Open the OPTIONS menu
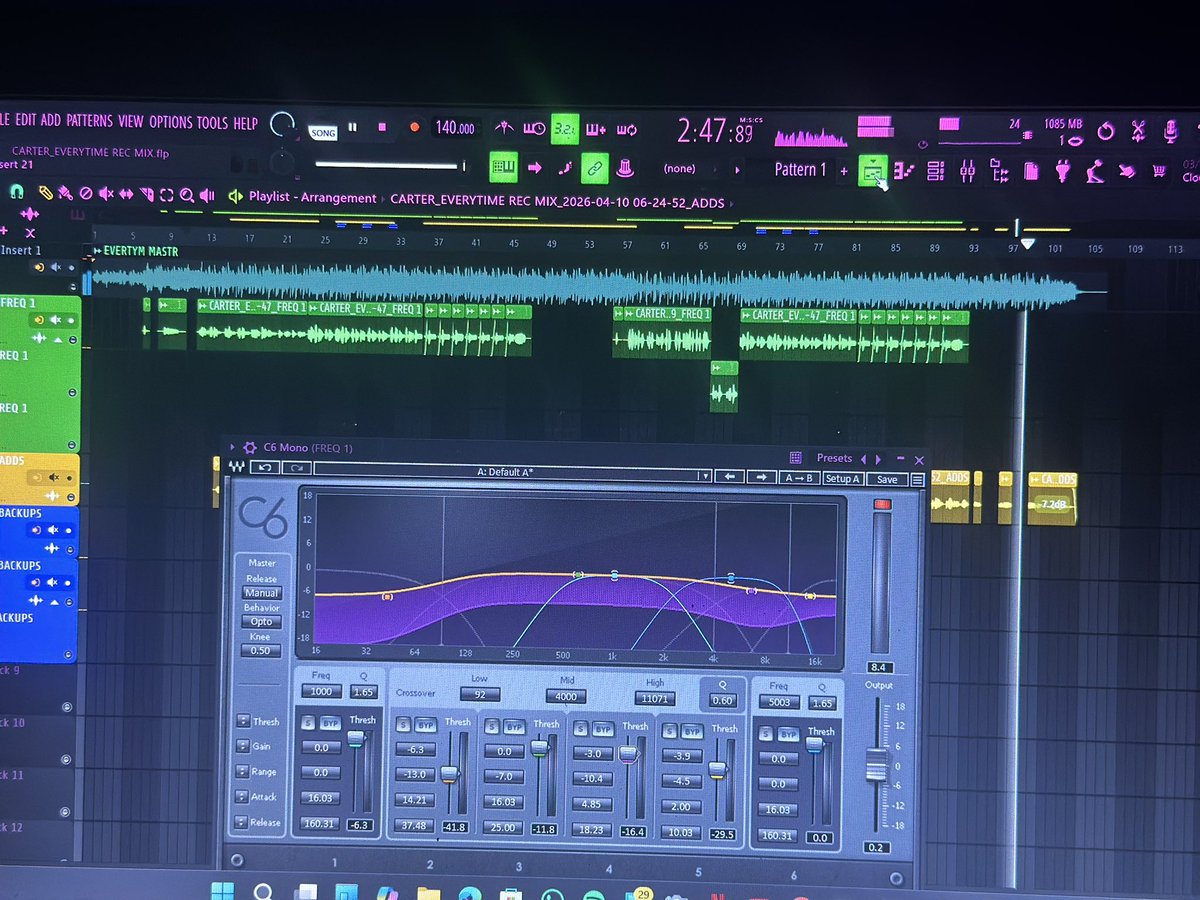The image size is (1200, 900). click(170, 122)
